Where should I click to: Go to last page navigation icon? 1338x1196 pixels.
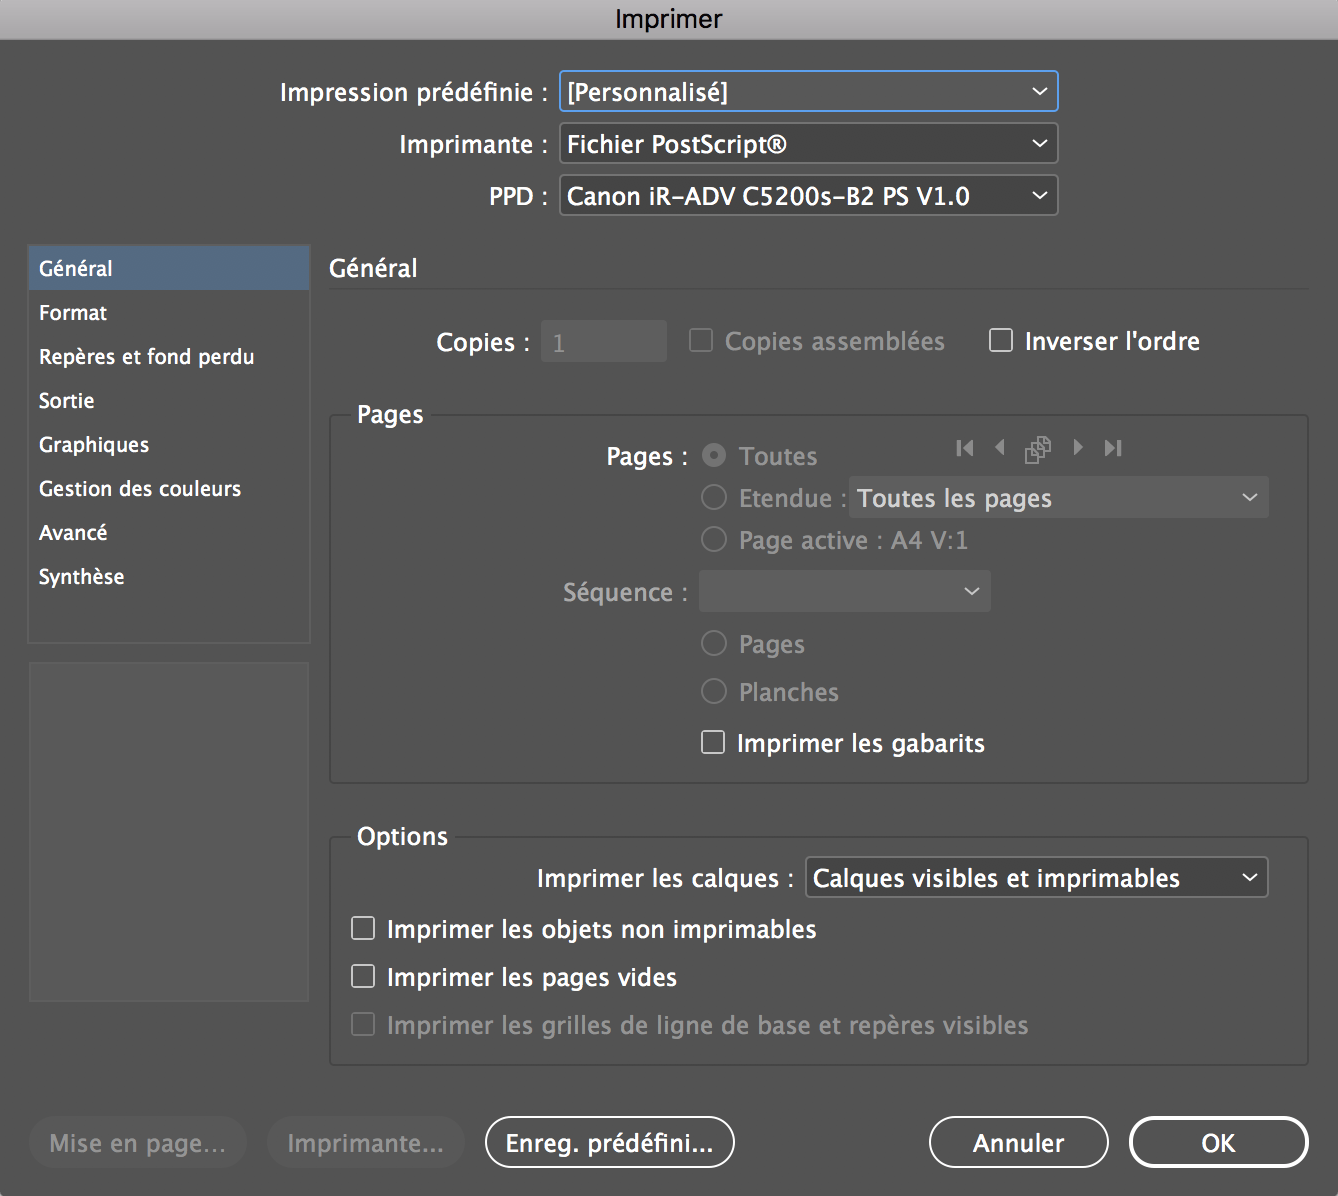tap(1113, 448)
